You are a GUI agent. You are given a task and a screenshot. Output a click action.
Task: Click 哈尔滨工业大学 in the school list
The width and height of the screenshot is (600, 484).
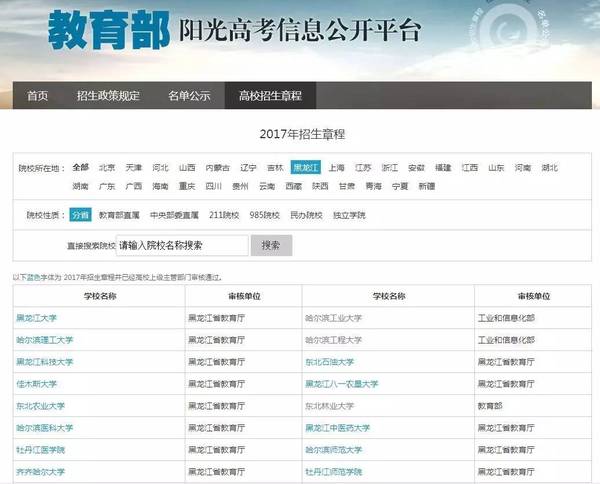coord(333,318)
